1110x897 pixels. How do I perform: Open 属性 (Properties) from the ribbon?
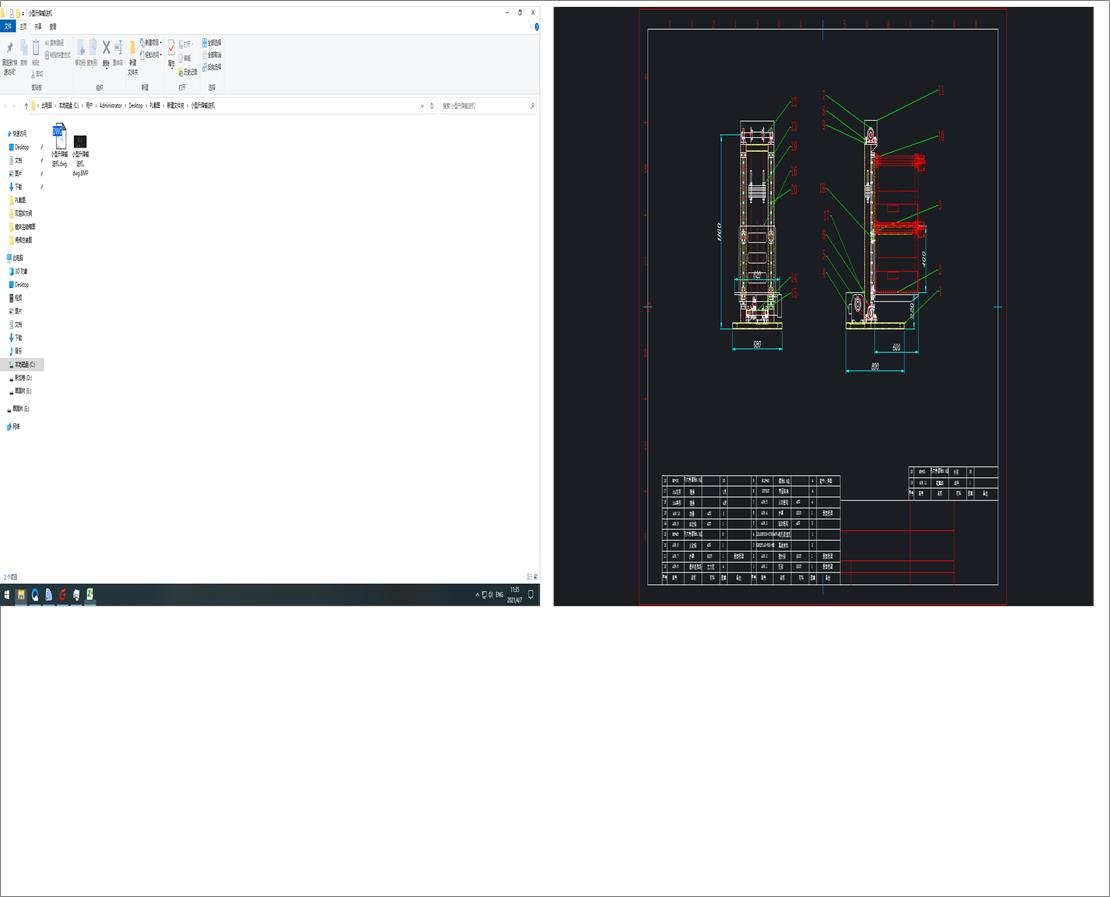click(170, 49)
